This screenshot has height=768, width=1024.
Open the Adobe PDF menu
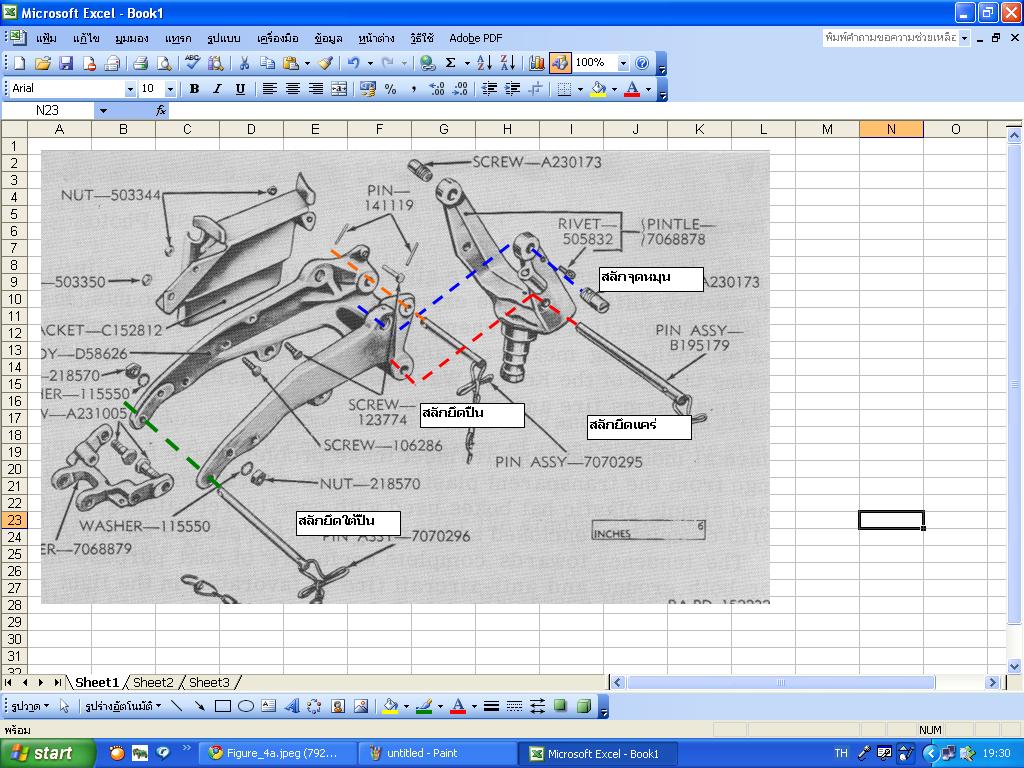[x=475, y=38]
